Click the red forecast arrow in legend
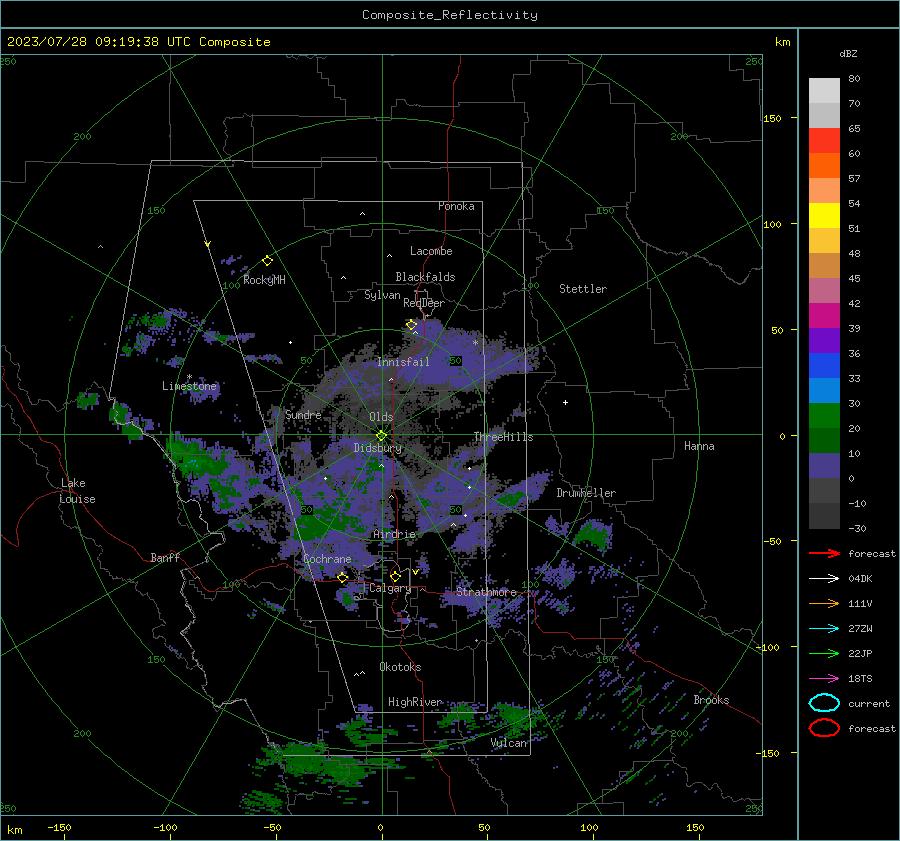 point(824,553)
